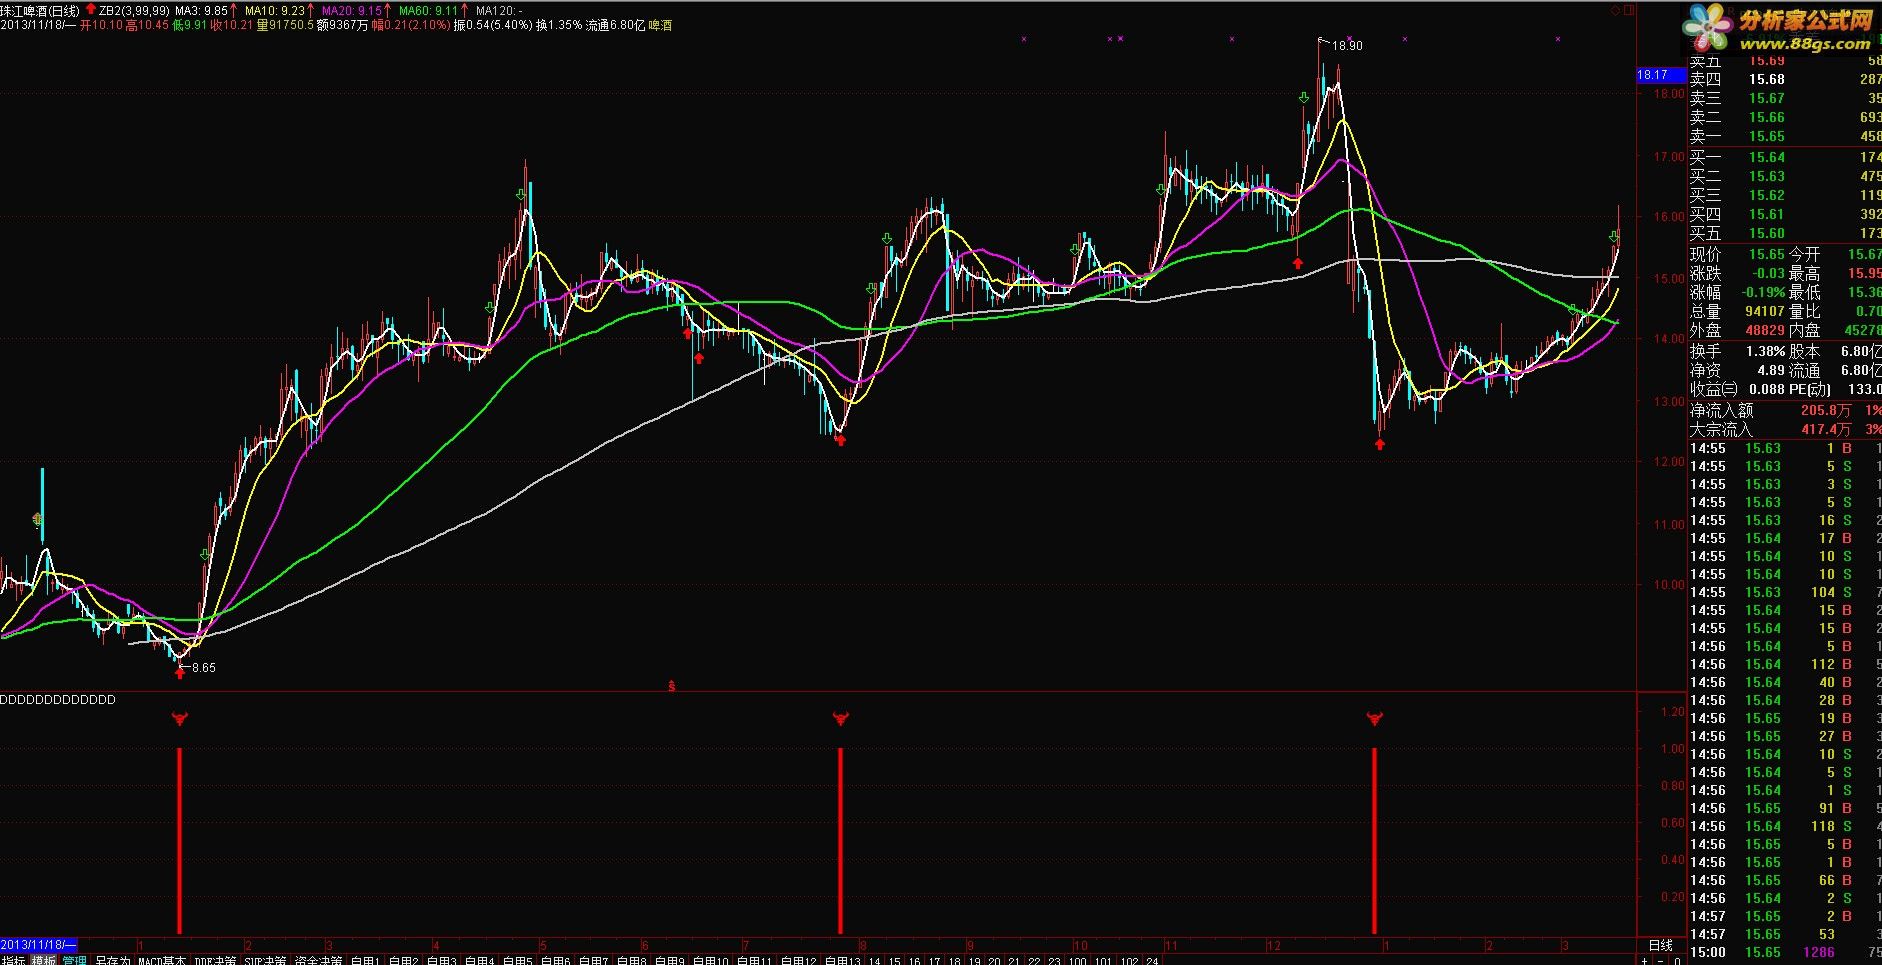
Task: Click the 珠江啤酒(日线) chart title
Action: (40, 10)
